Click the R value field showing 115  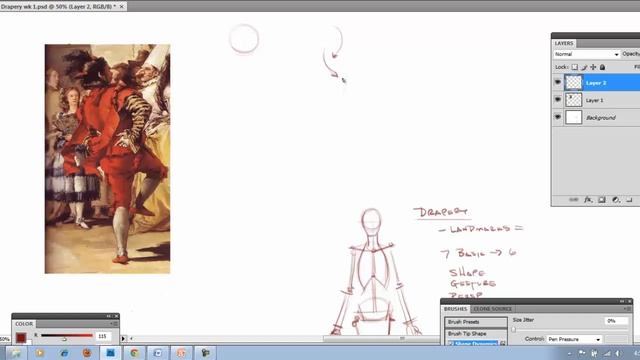pyautogui.click(x=104, y=336)
